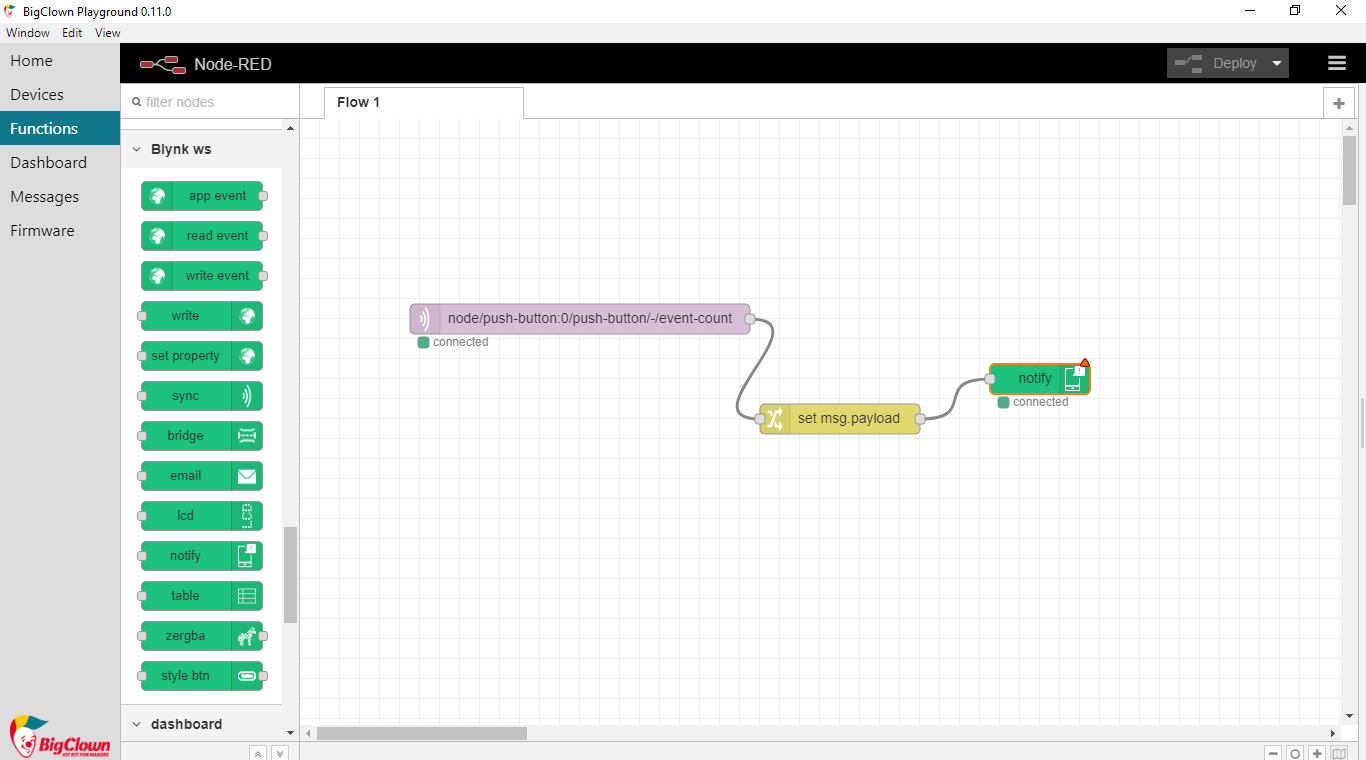Select the lcd palette node
This screenshot has width=1366, height=760.
(202, 516)
